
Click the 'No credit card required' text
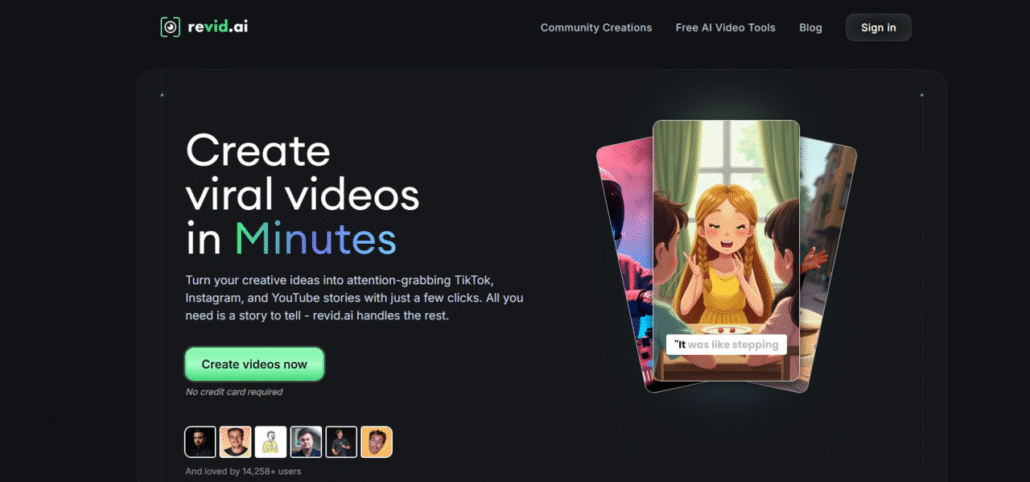(234, 392)
